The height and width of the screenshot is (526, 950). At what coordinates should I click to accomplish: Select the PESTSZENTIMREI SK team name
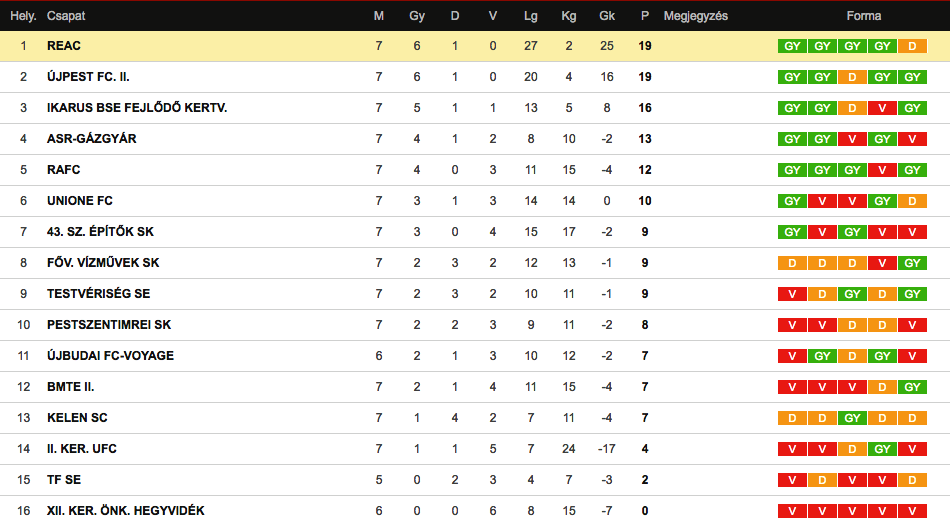[x=109, y=325]
